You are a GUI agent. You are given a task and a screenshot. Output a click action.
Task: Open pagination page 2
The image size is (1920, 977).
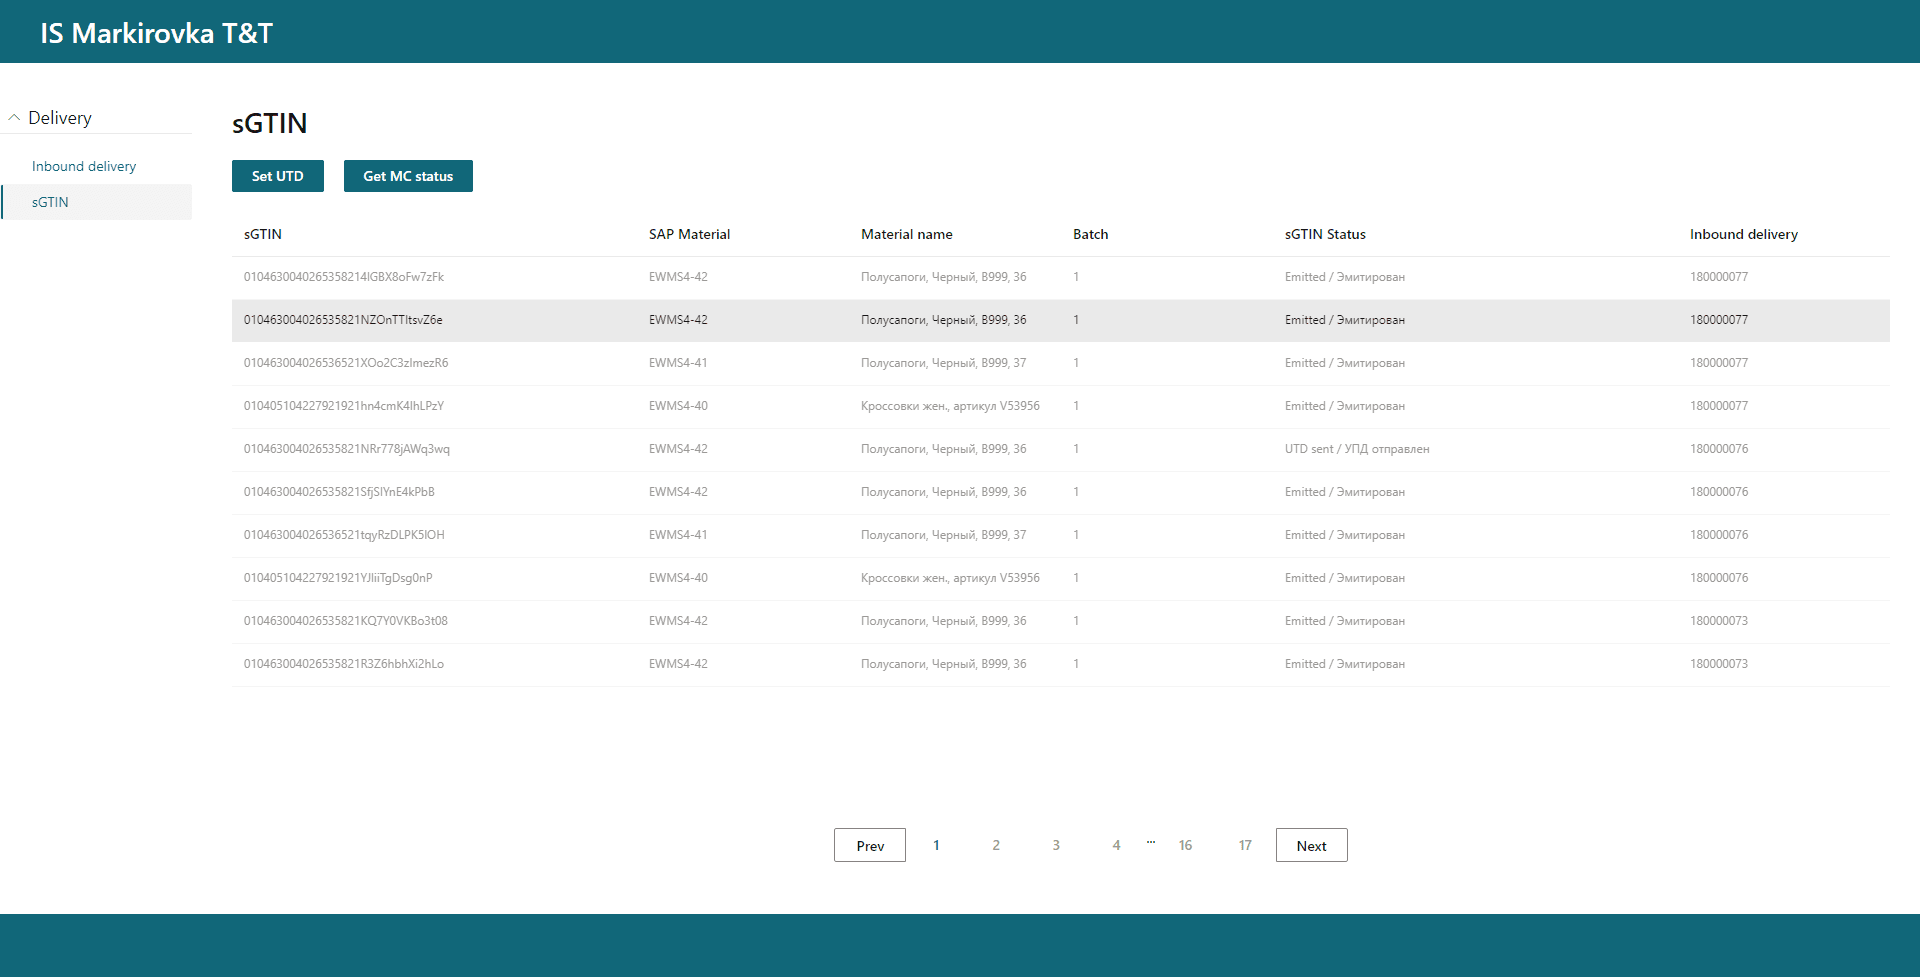[x=996, y=845]
